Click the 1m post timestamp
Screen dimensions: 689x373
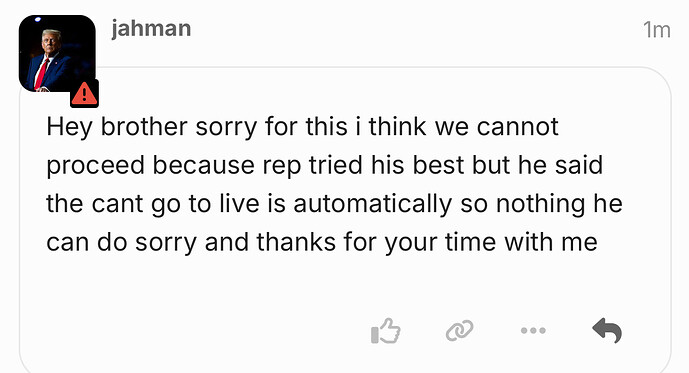[x=656, y=30]
